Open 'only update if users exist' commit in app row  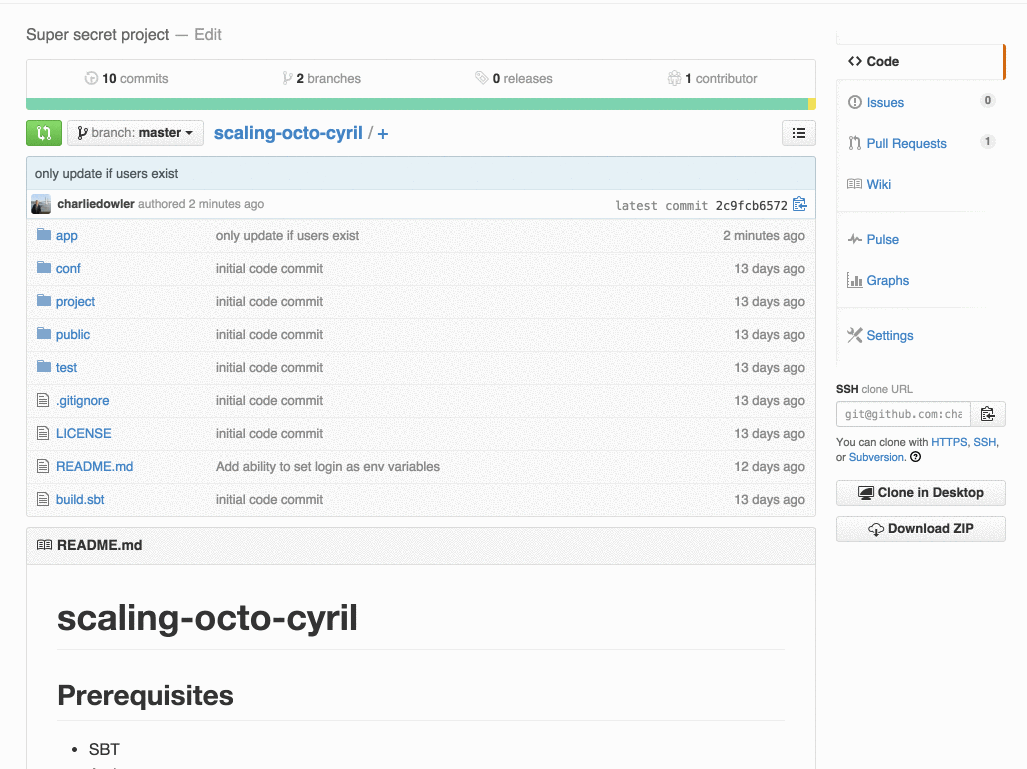[288, 236]
